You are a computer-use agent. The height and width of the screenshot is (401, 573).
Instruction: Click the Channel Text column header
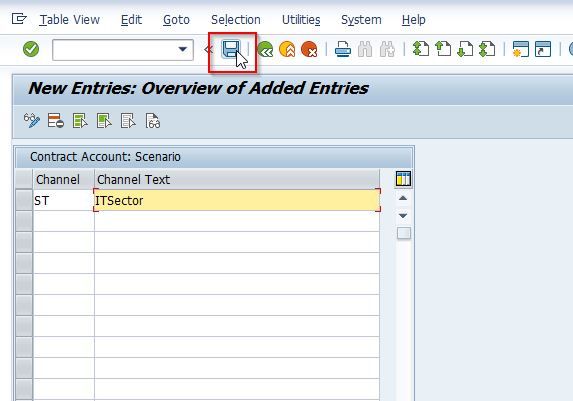pos(237,179)
